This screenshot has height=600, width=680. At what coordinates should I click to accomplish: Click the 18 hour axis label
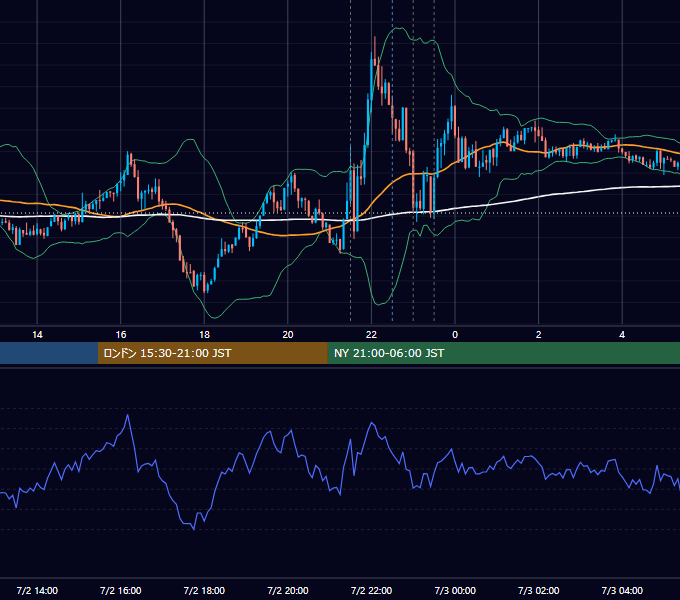pos(204,335)
